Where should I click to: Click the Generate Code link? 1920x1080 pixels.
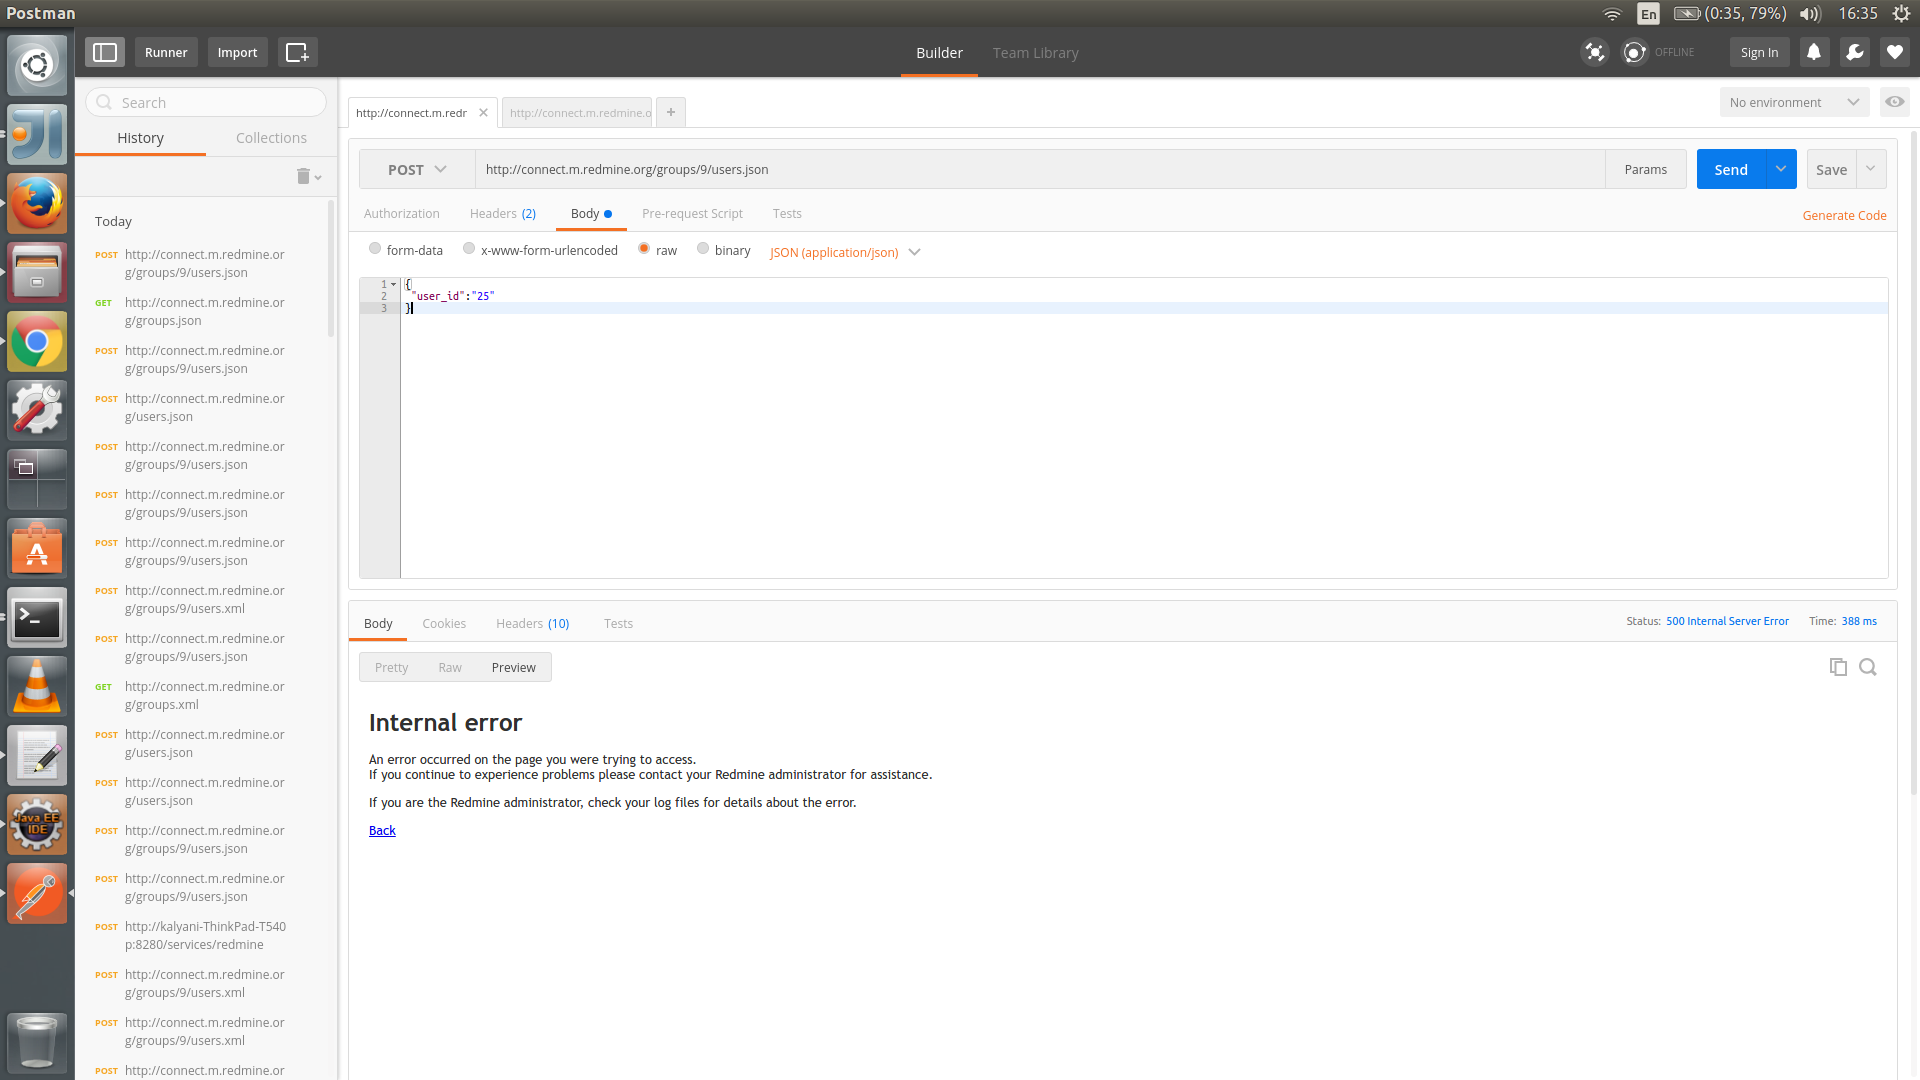click(x=1844, y=215)
